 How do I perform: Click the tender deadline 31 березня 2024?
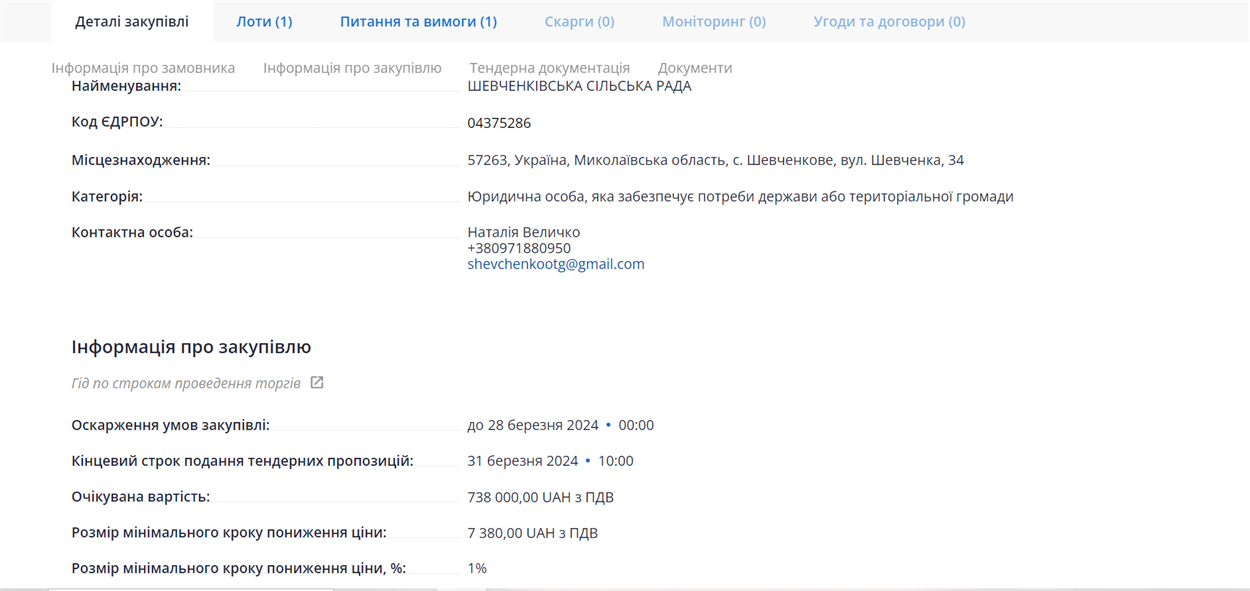(523, 461)
